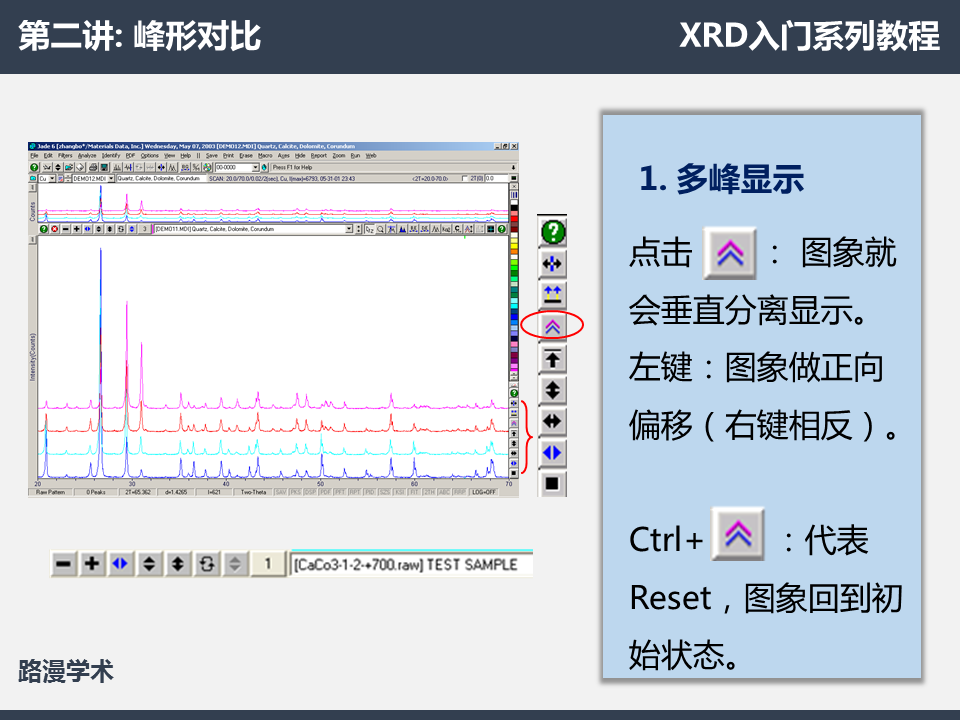960x720 pixels.
Task: Click the 2T=65.362 status bar value
Action: click(x=138, y=492)
